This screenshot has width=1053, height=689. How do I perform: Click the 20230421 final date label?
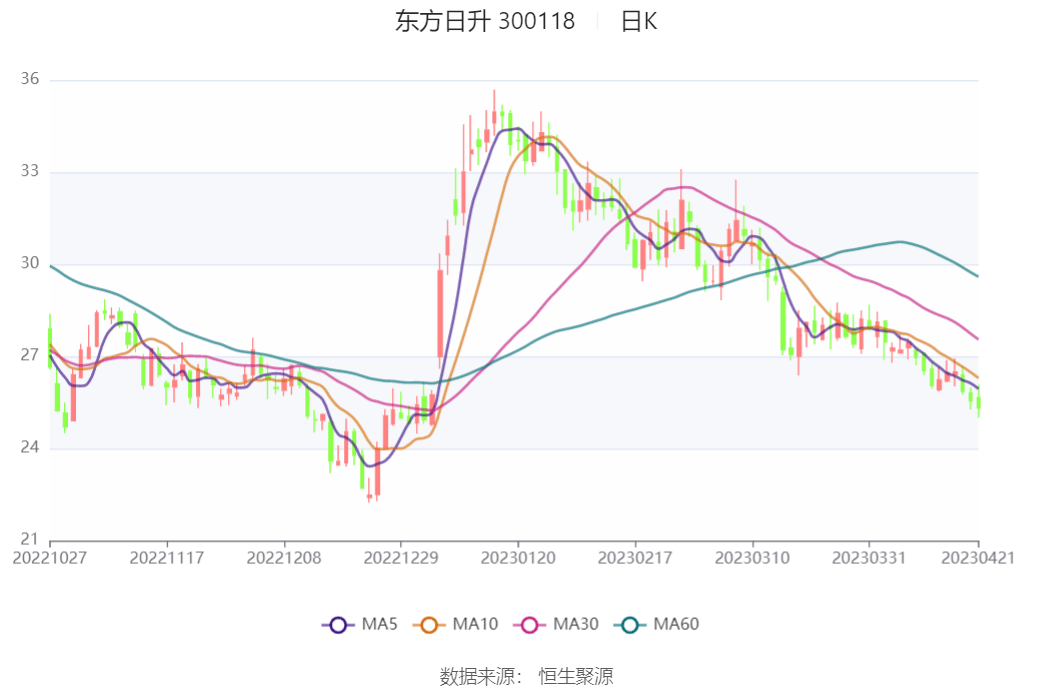click(978, 558)
